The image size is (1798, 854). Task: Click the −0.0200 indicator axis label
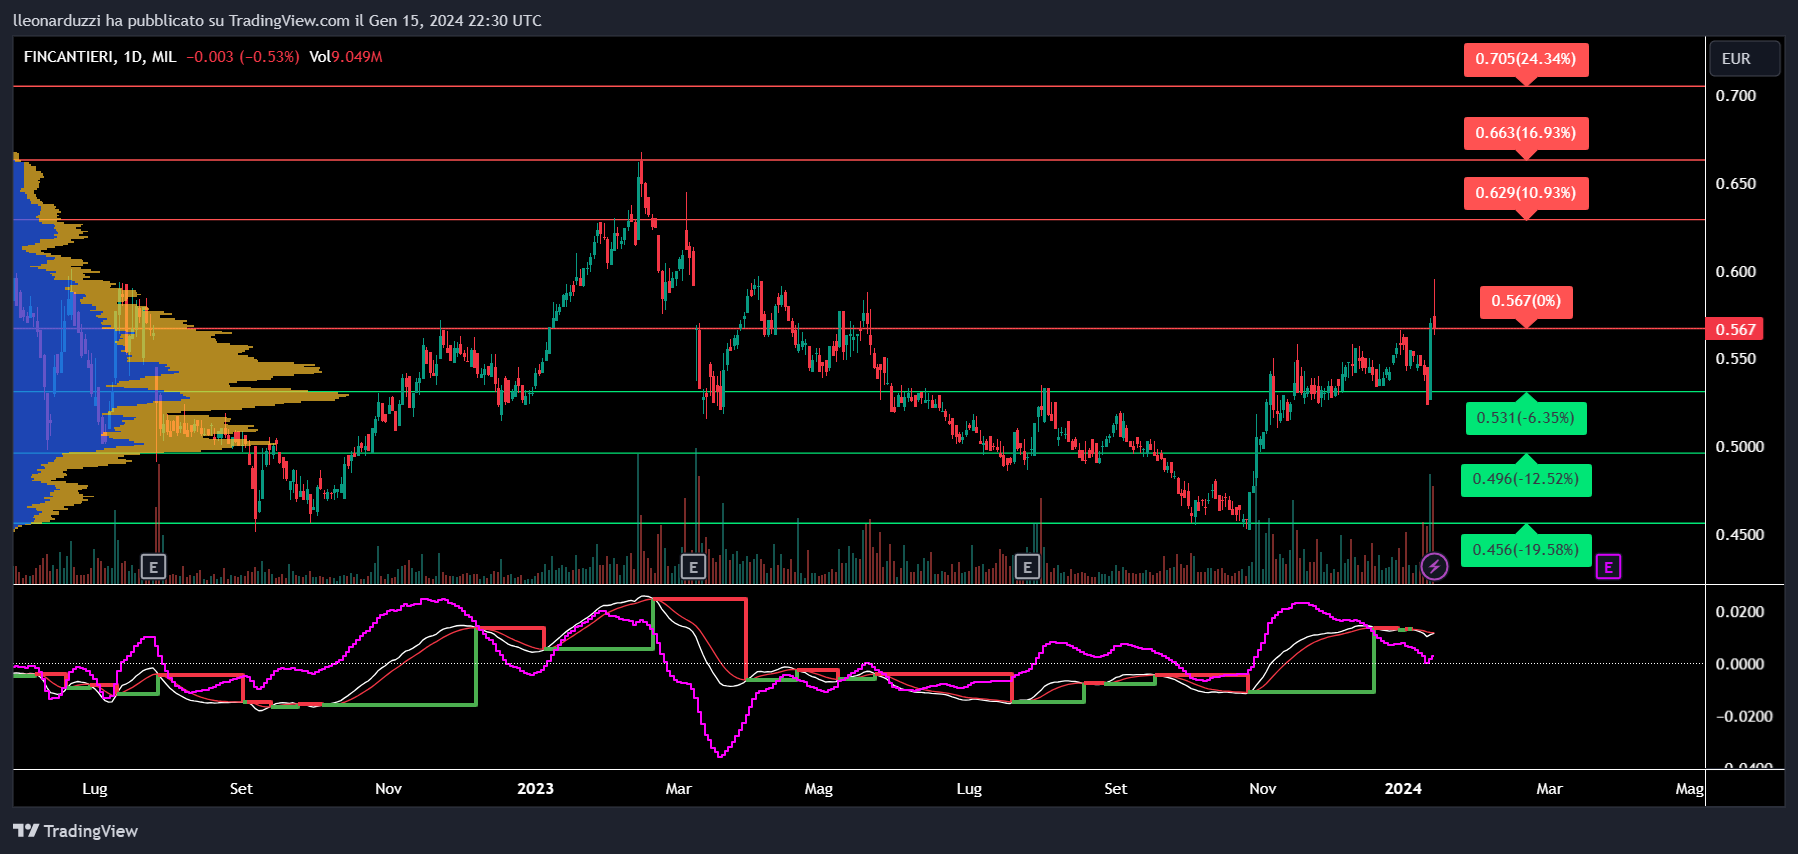click(x=1745, y=716)
